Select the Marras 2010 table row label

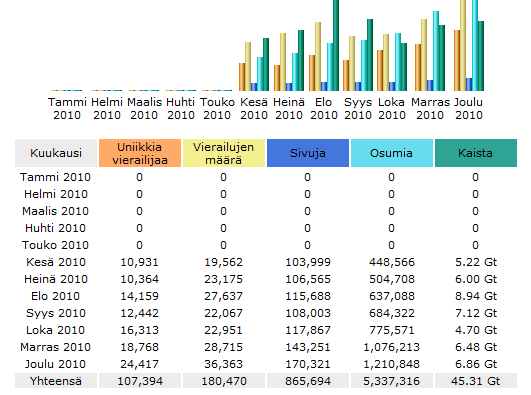(x=56, y=347)
